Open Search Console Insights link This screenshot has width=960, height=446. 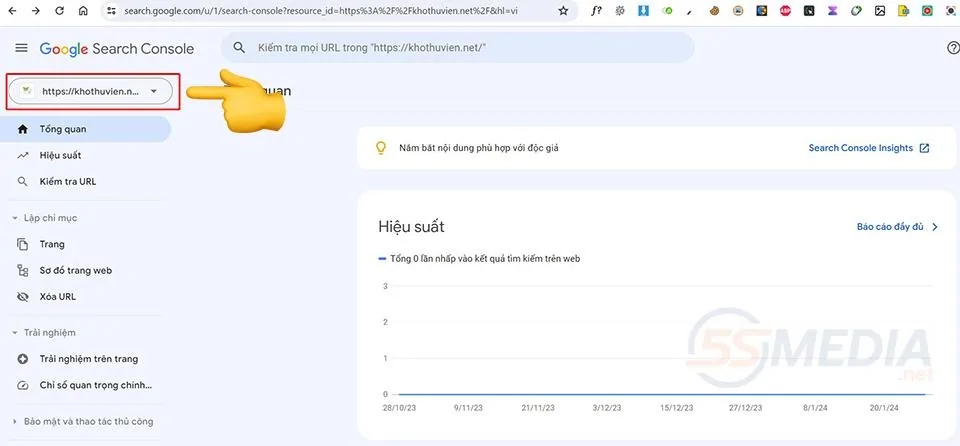(860, 148)
